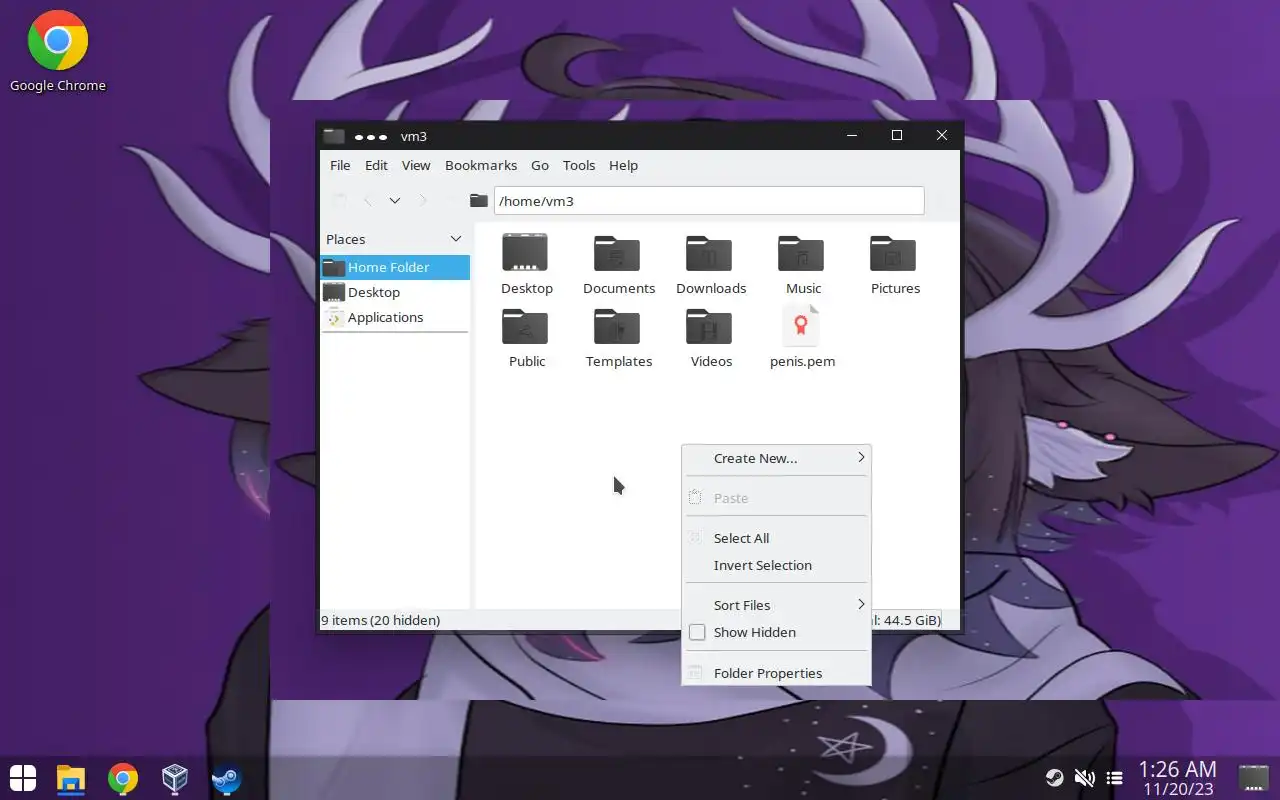Click the muted volume tray icon
1280x800 pixels.
[x=1084, y=778]
